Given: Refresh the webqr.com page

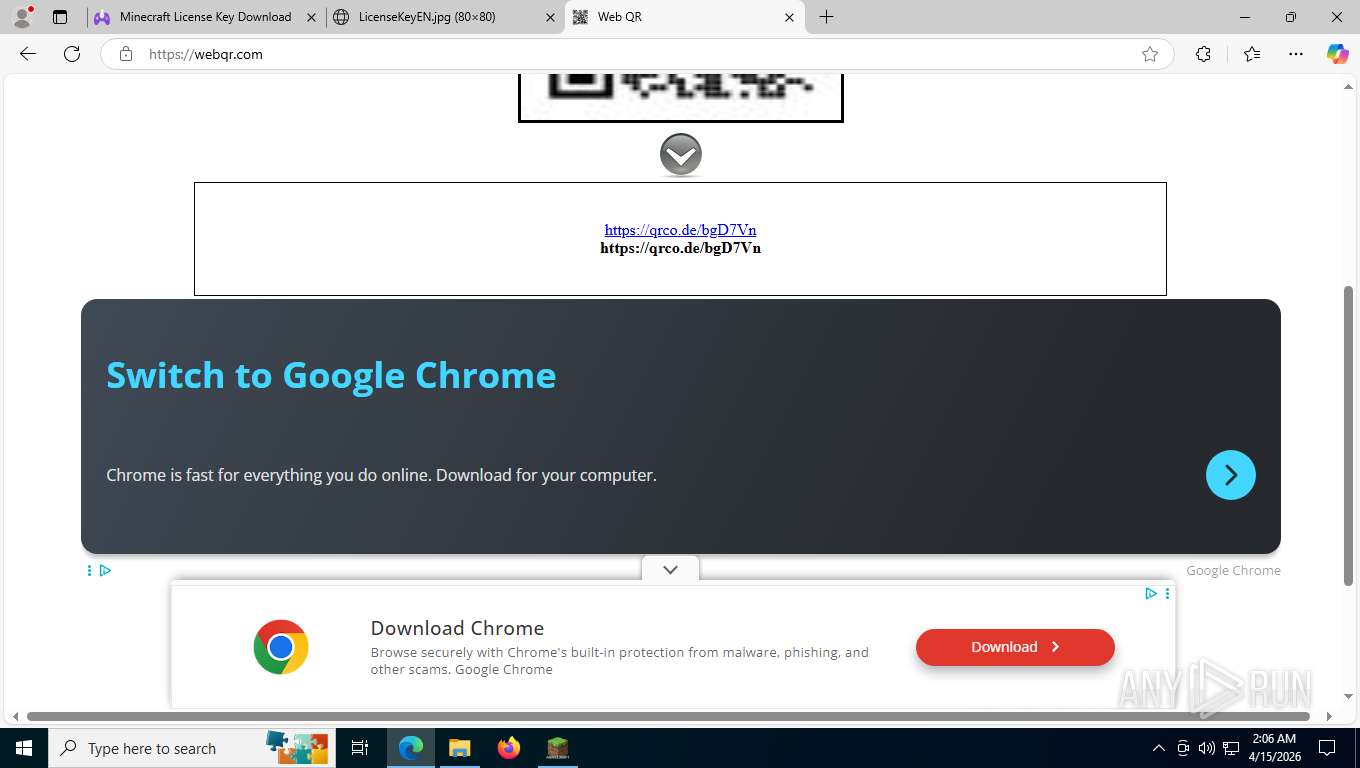Looking at the screenshot, I should pos(72,54).
